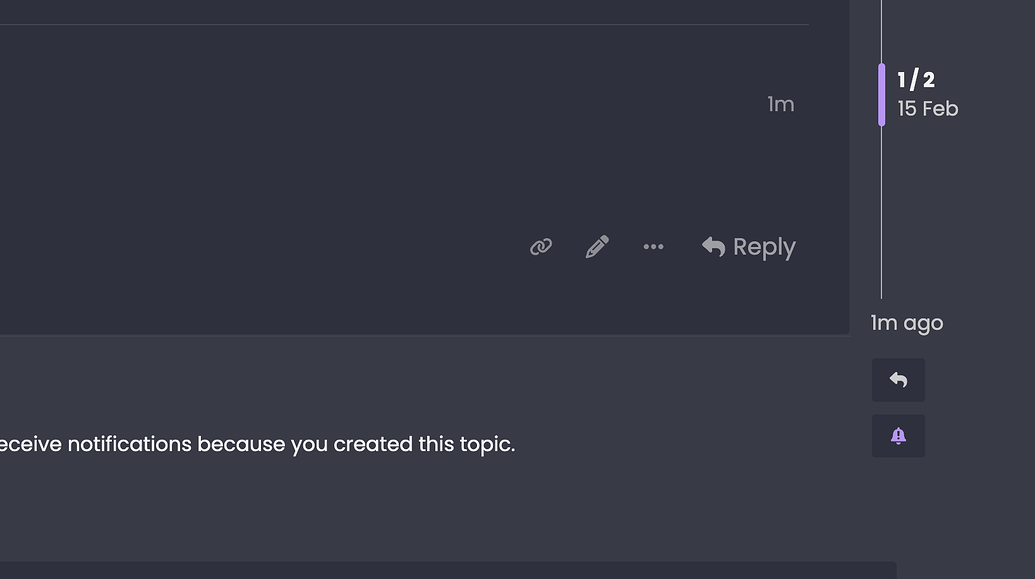Open the post's "1m" timestamp link

pyautogui.click(x=780, y=104)
